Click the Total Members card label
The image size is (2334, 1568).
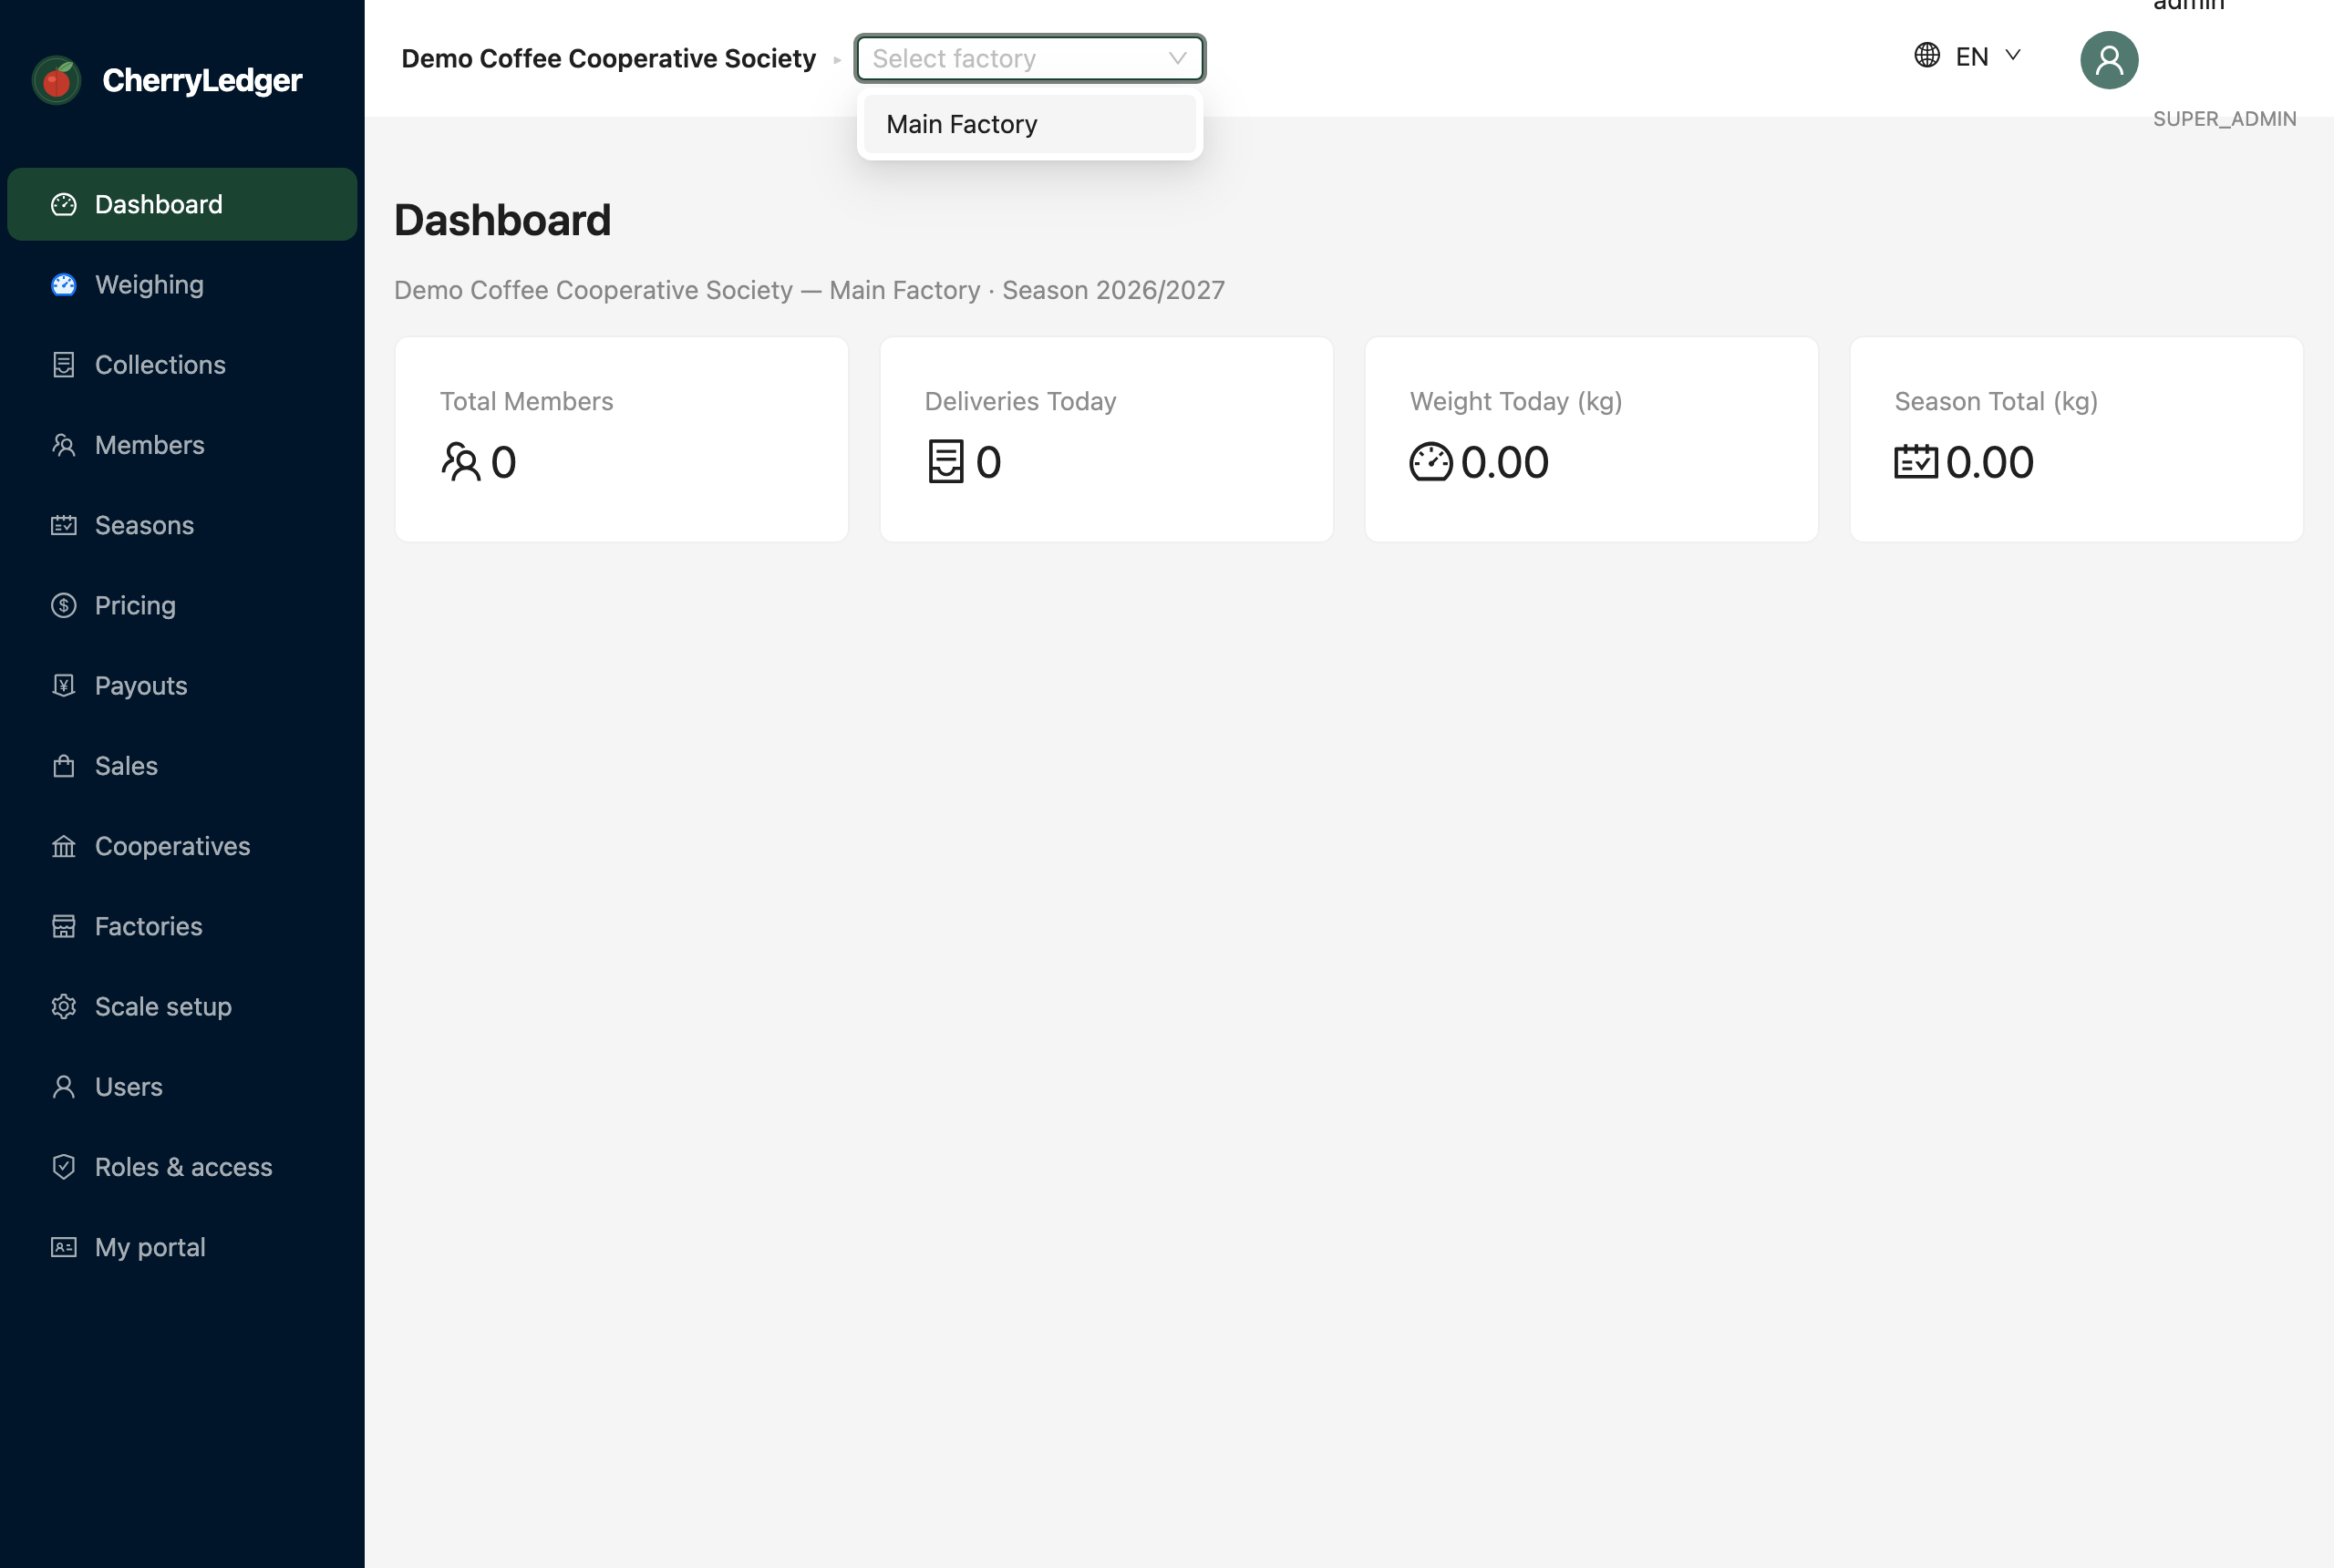pos(526,401)
